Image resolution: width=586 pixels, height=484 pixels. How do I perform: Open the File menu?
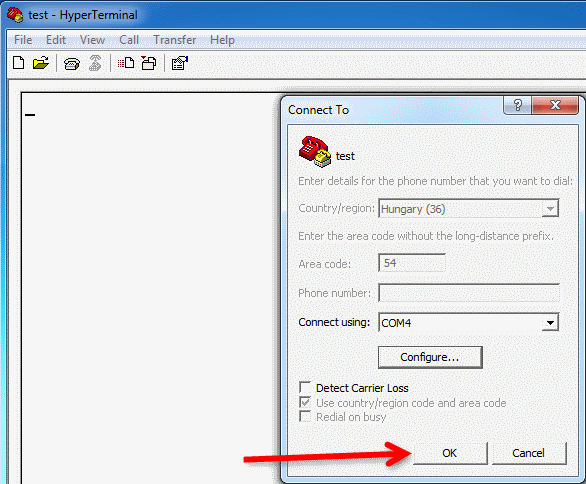23,40
